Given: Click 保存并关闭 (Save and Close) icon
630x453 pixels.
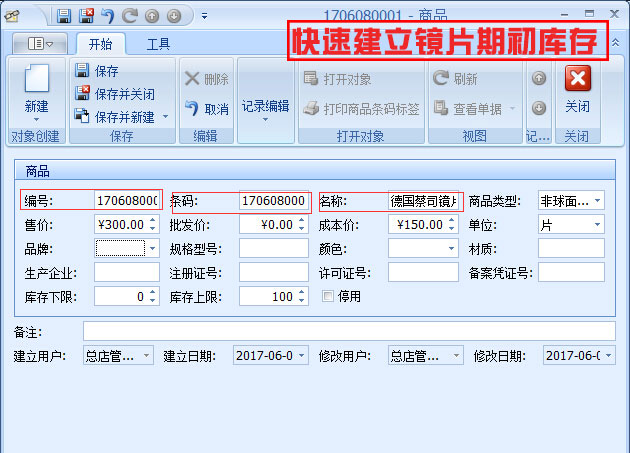Looking at the screenshot, I should 84,94.
